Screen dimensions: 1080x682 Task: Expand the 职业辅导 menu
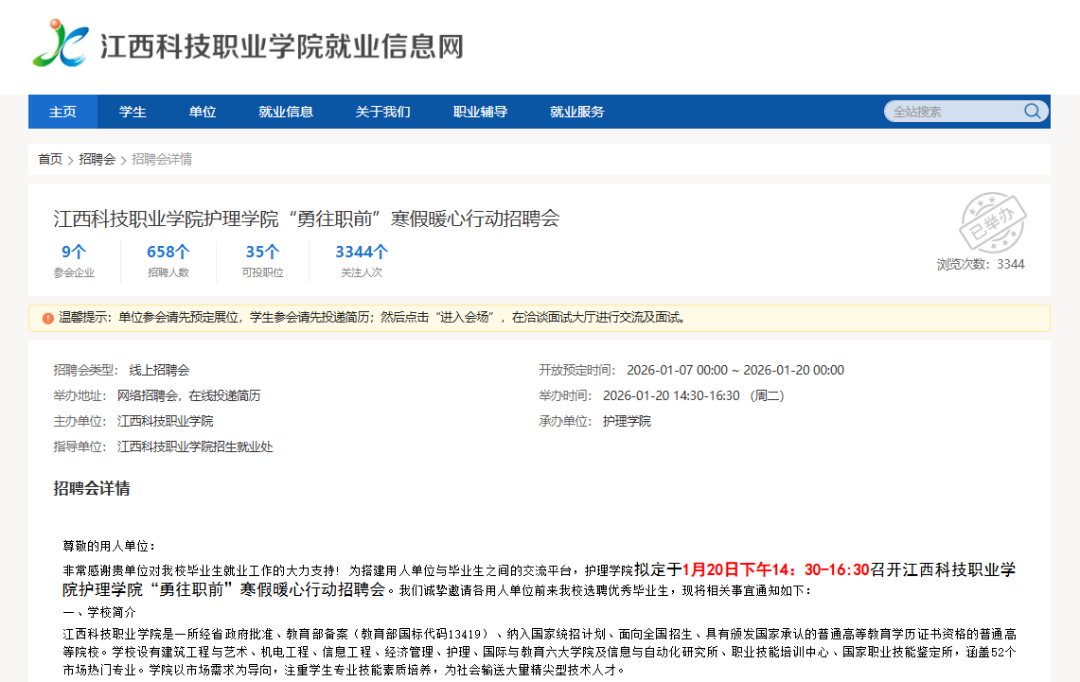(x=480, y=112)
